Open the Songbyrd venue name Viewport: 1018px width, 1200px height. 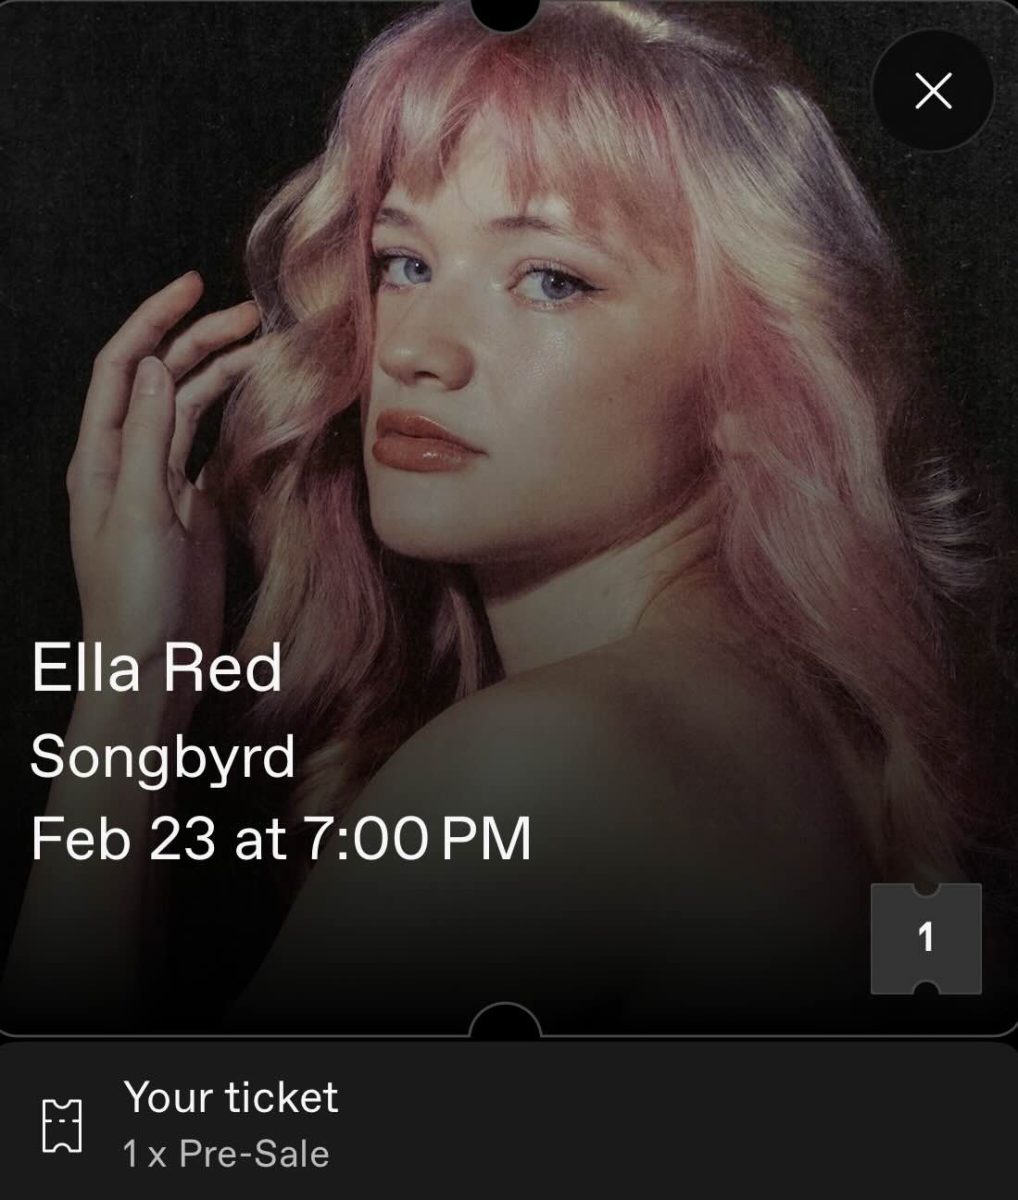coord(163,756)
